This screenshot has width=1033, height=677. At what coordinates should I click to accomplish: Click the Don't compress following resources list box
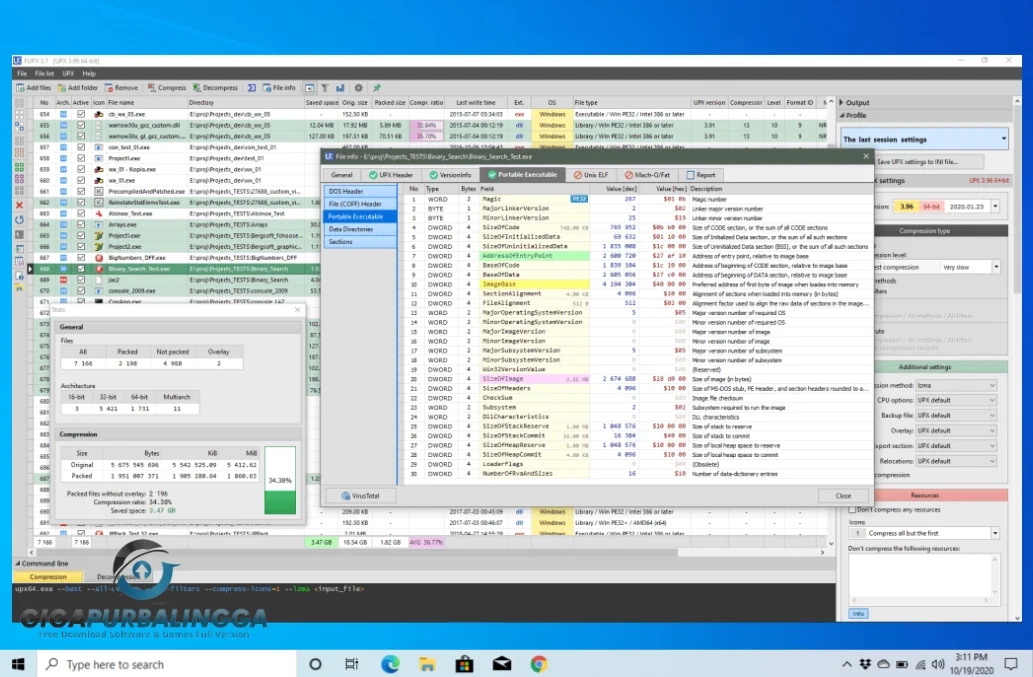pyautogui.click(x=924, y=578)
